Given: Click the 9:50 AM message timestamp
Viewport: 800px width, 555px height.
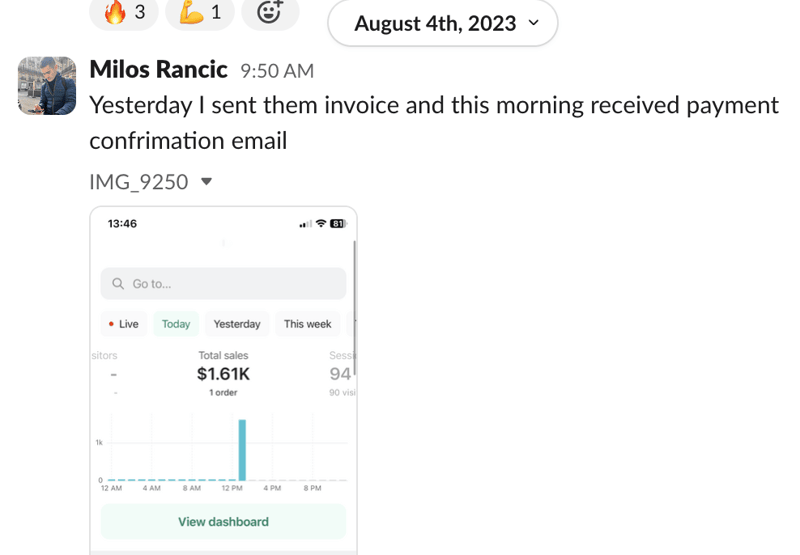Looking at the screenshot, I should (x=277, y=71).
